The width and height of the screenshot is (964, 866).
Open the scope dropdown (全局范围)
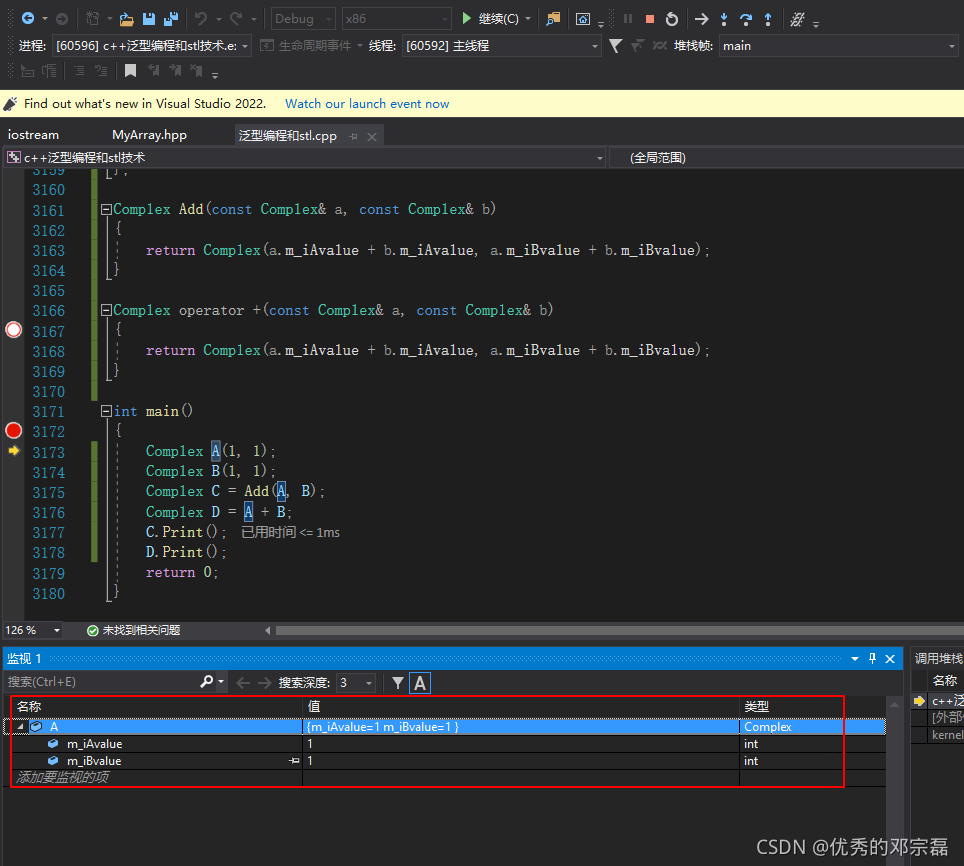[x=787, y=158]
